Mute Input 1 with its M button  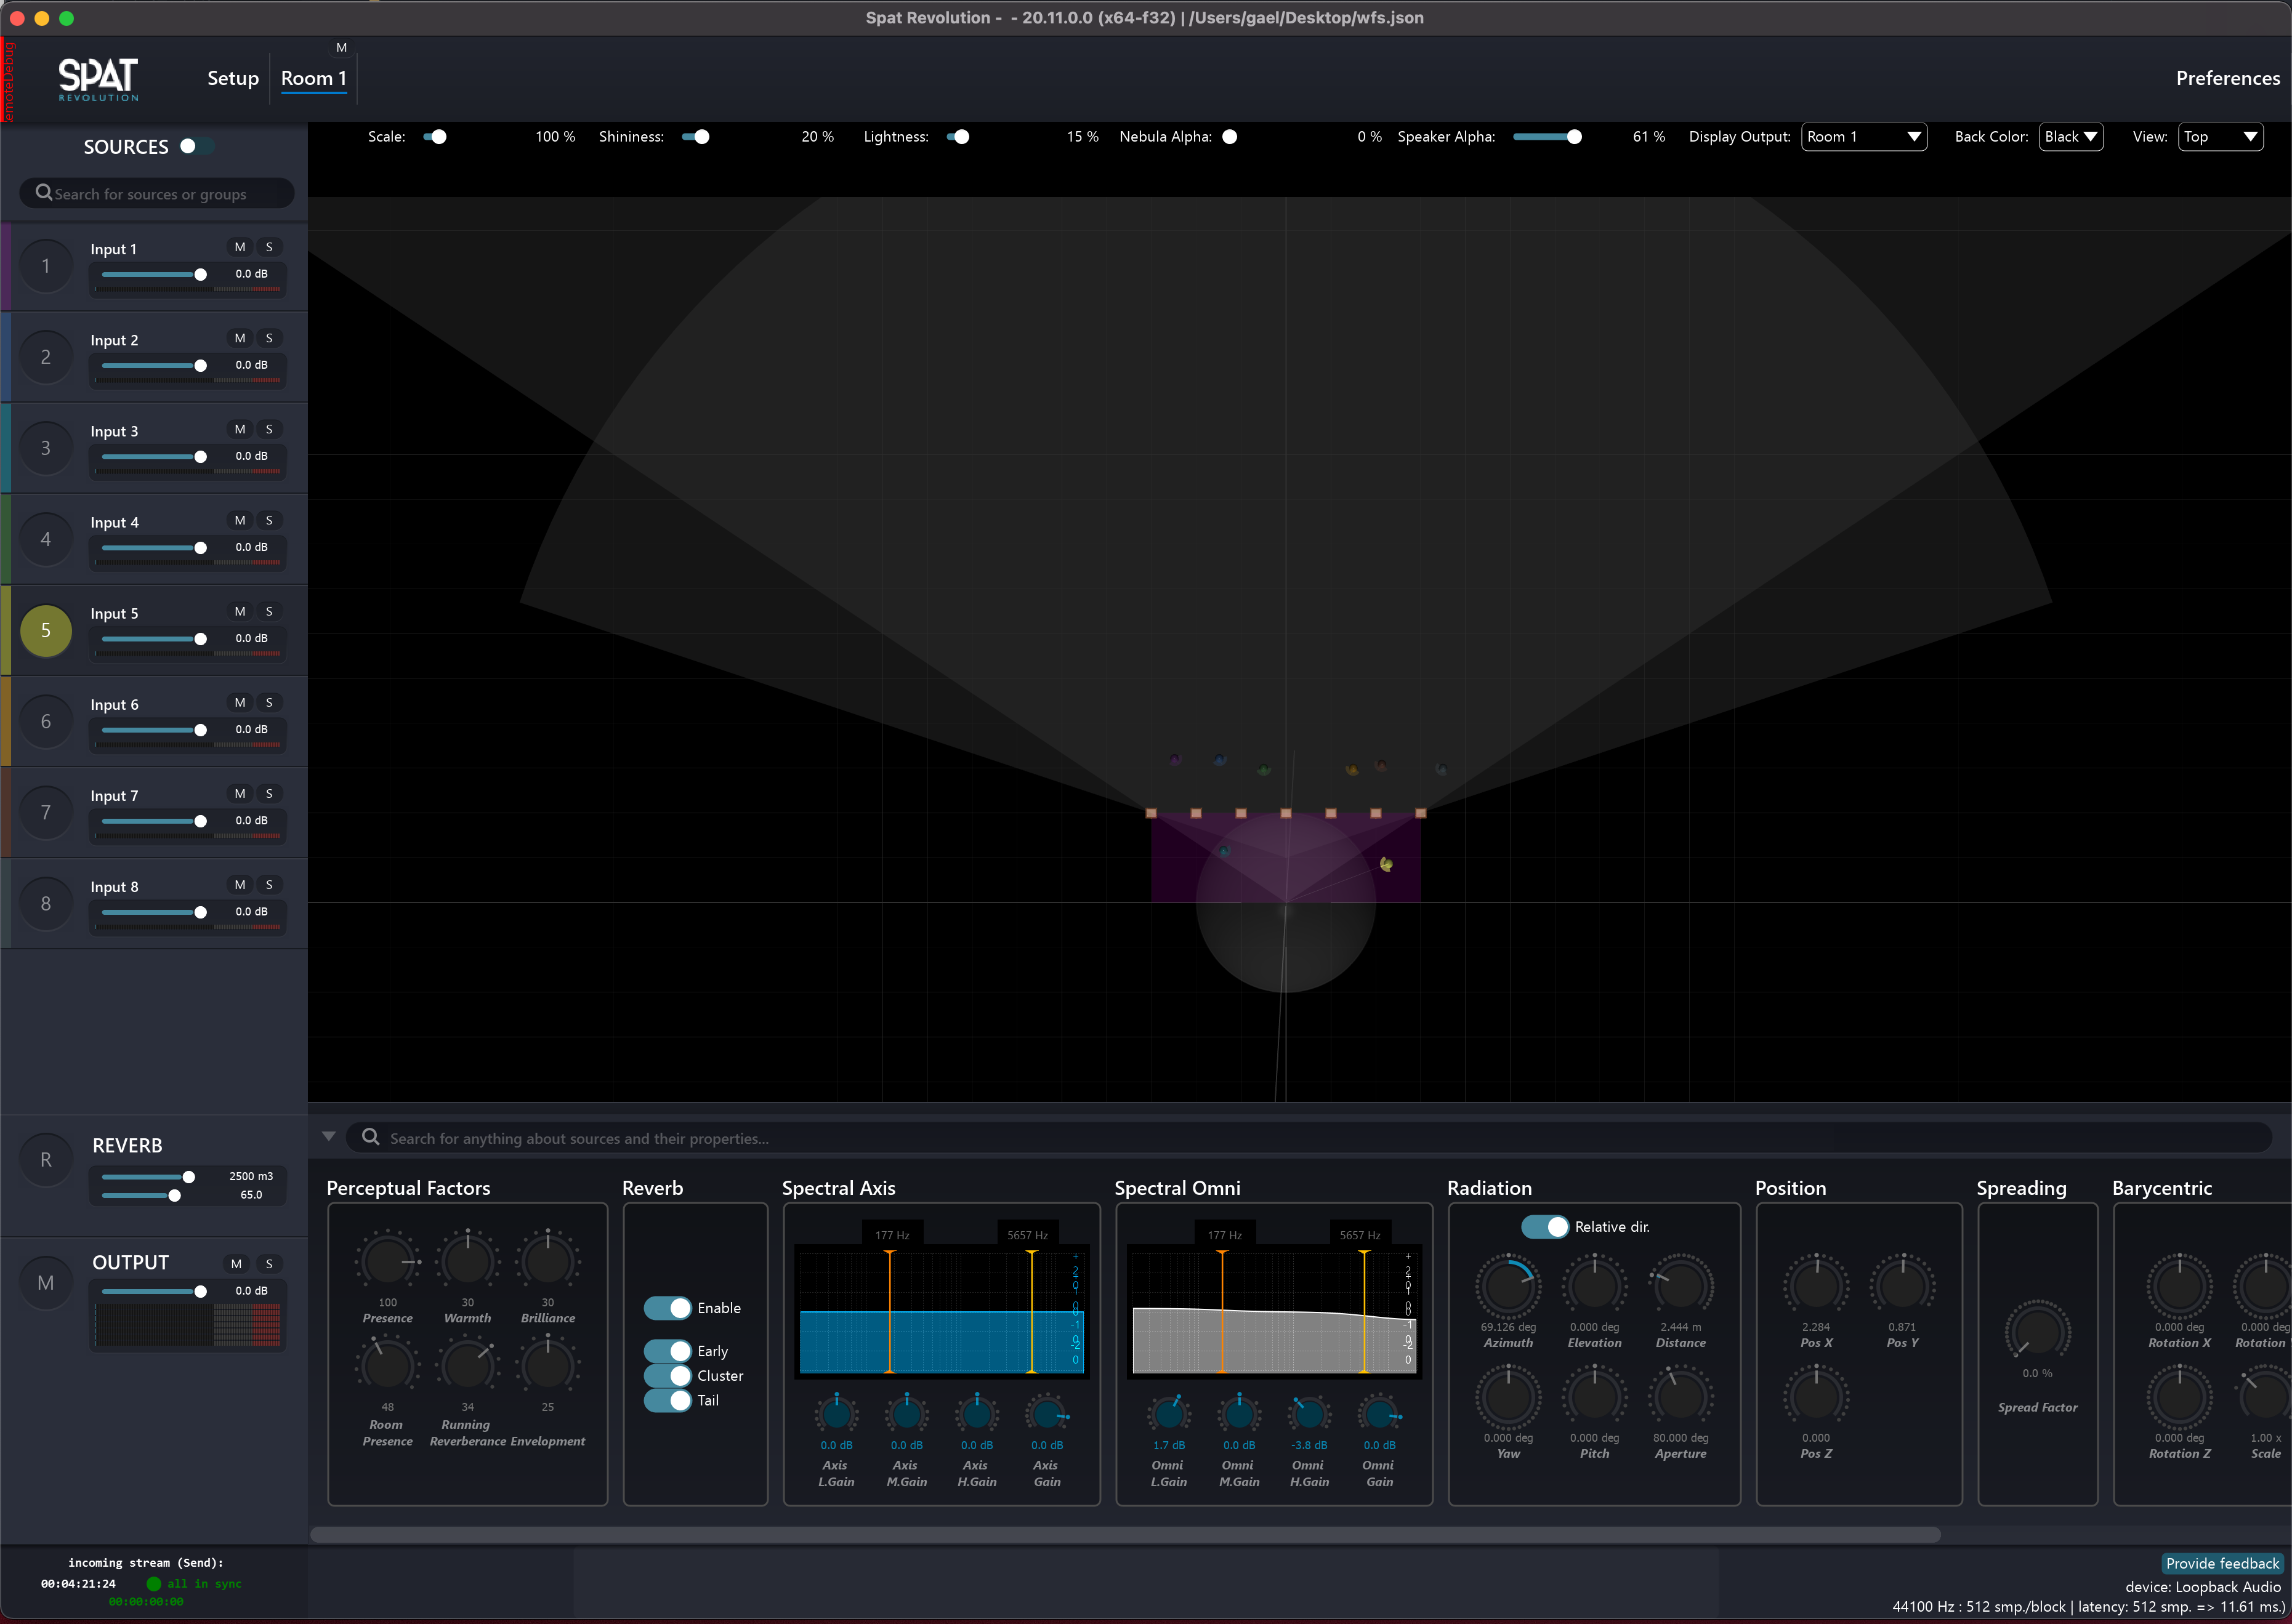(x=240, y=247)
